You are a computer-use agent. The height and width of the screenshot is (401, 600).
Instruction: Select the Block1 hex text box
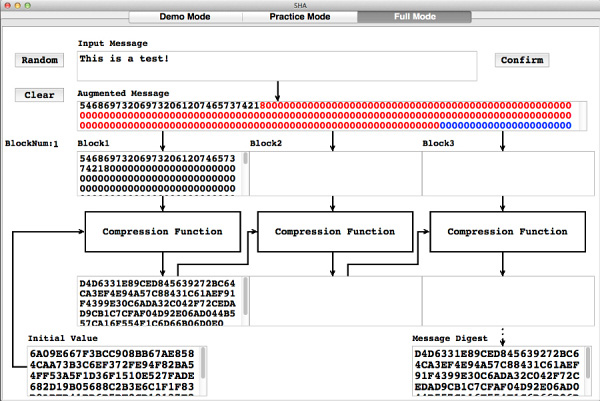coord(155,173)
